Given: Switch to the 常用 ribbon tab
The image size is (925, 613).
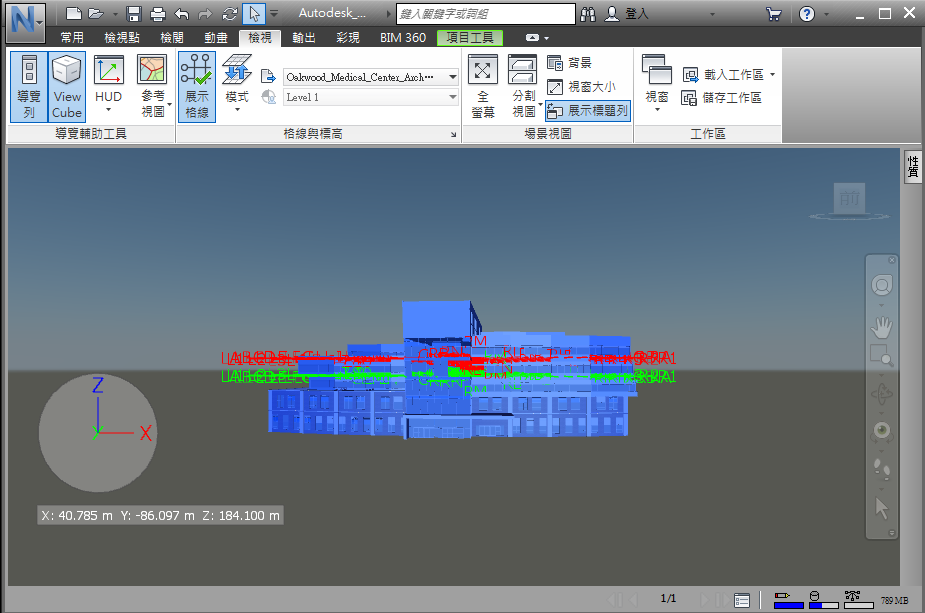Looking at the screenshot, I should [x=72, y=38].
